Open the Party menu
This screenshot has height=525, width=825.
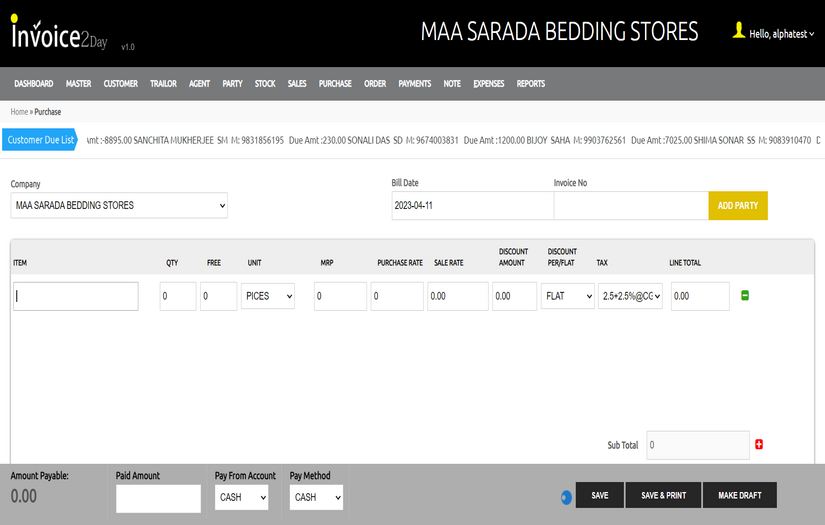232,84
